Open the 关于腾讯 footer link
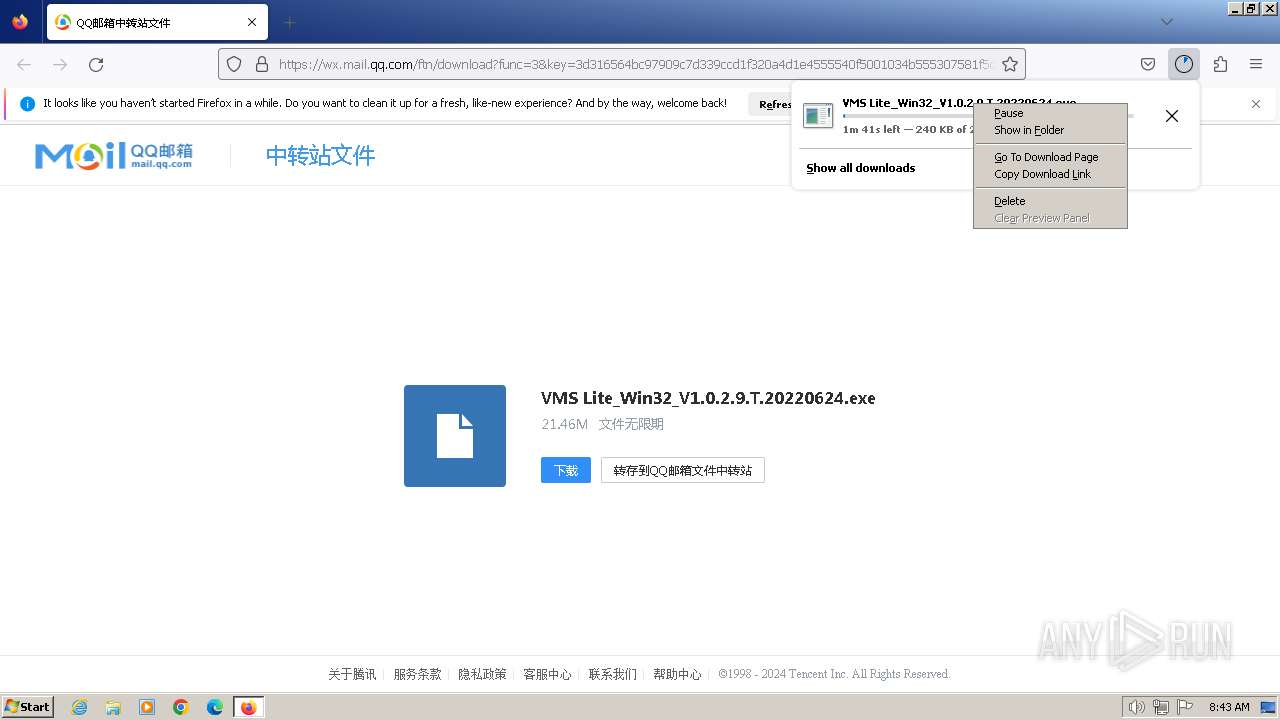Screen dimensions: 1280x720 (352, 674)
